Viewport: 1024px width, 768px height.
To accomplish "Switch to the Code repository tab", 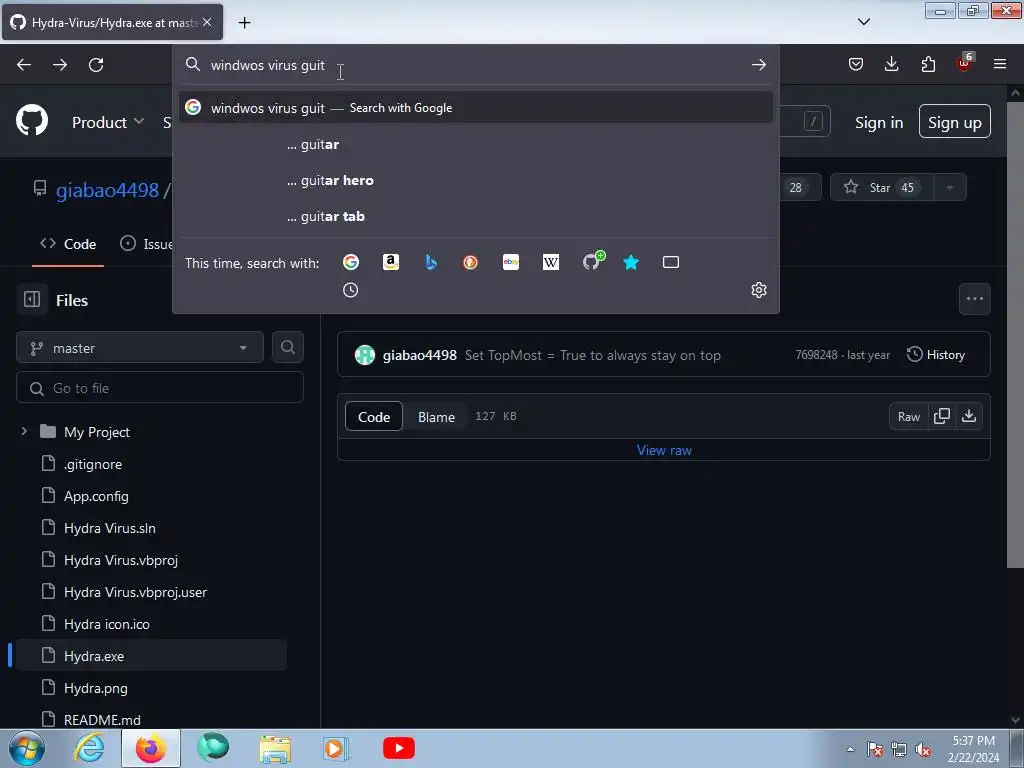I will [68, 244].
